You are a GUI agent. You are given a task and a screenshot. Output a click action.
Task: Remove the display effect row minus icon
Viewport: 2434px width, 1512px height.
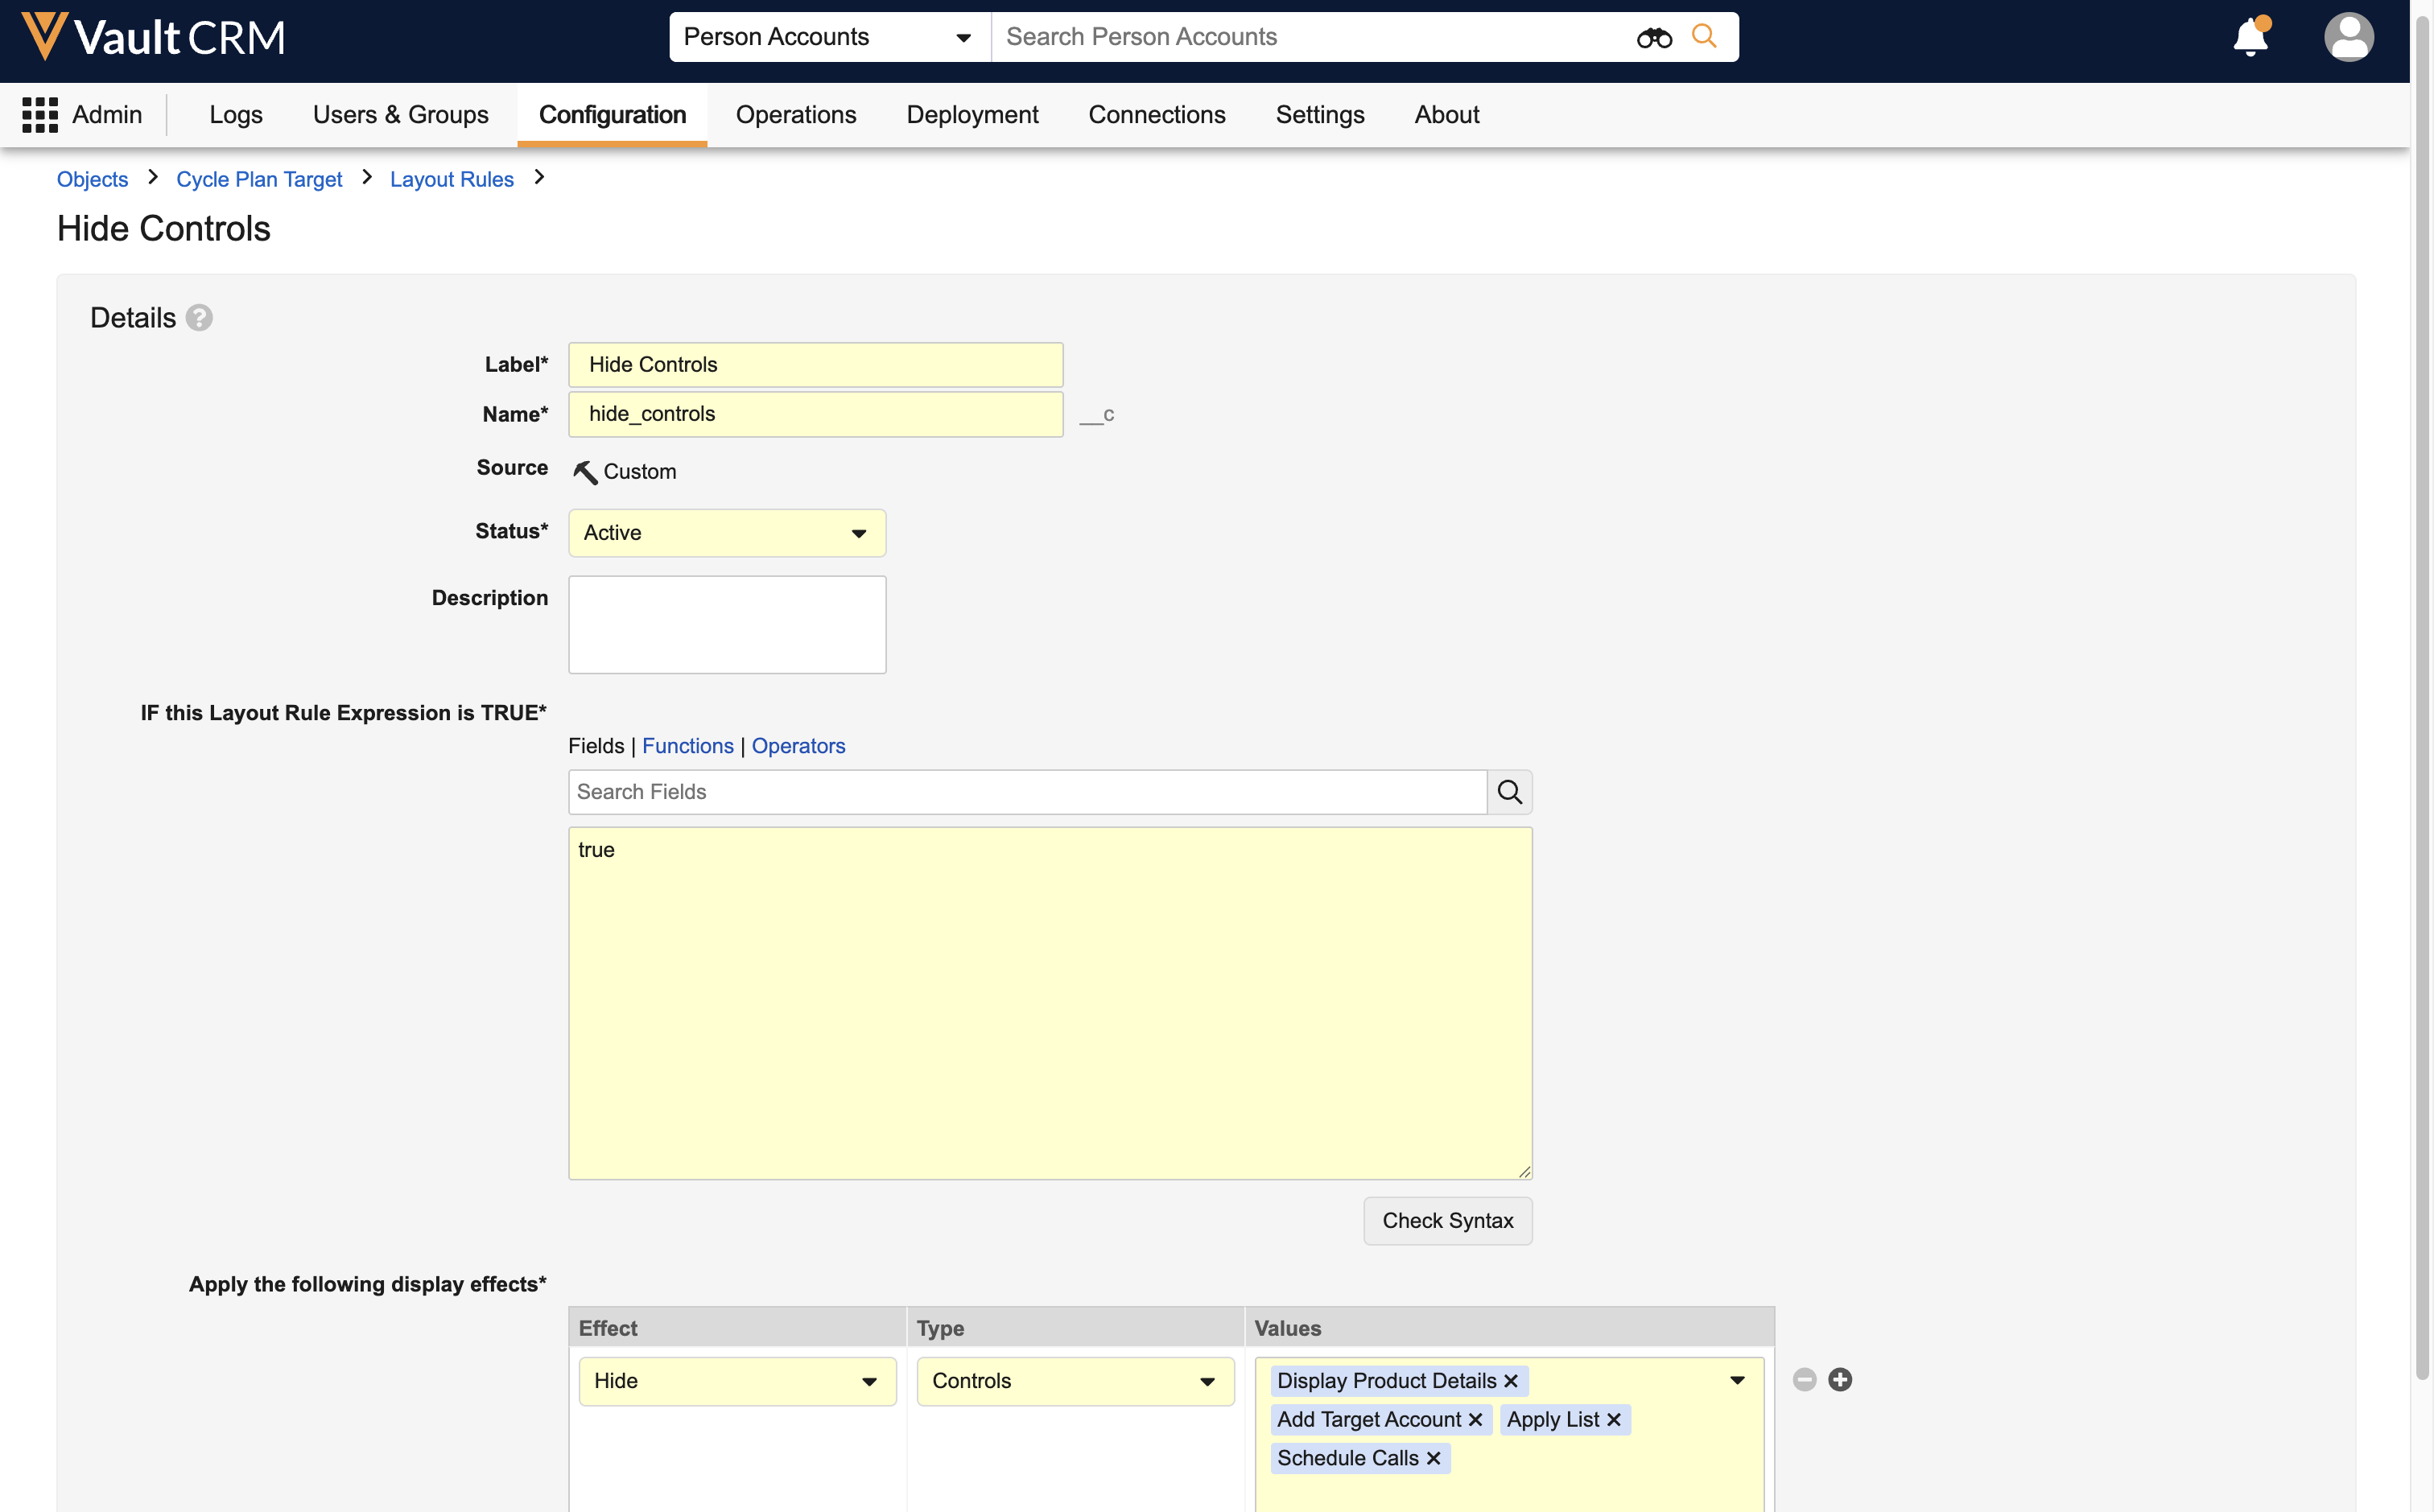[x=1804, y=1380]
